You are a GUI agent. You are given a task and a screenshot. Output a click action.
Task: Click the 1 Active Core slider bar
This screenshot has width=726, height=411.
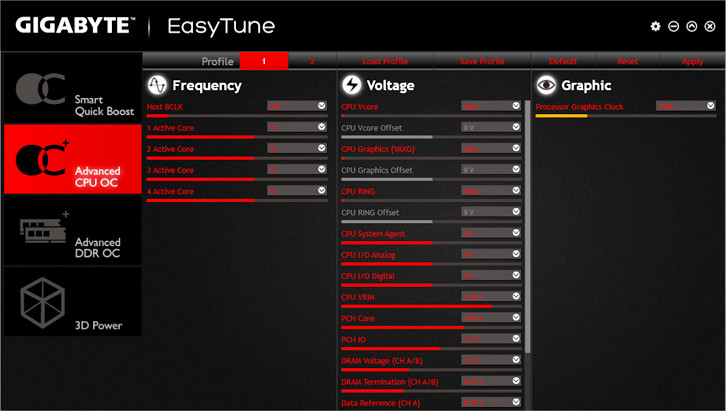tap(237, 137)
